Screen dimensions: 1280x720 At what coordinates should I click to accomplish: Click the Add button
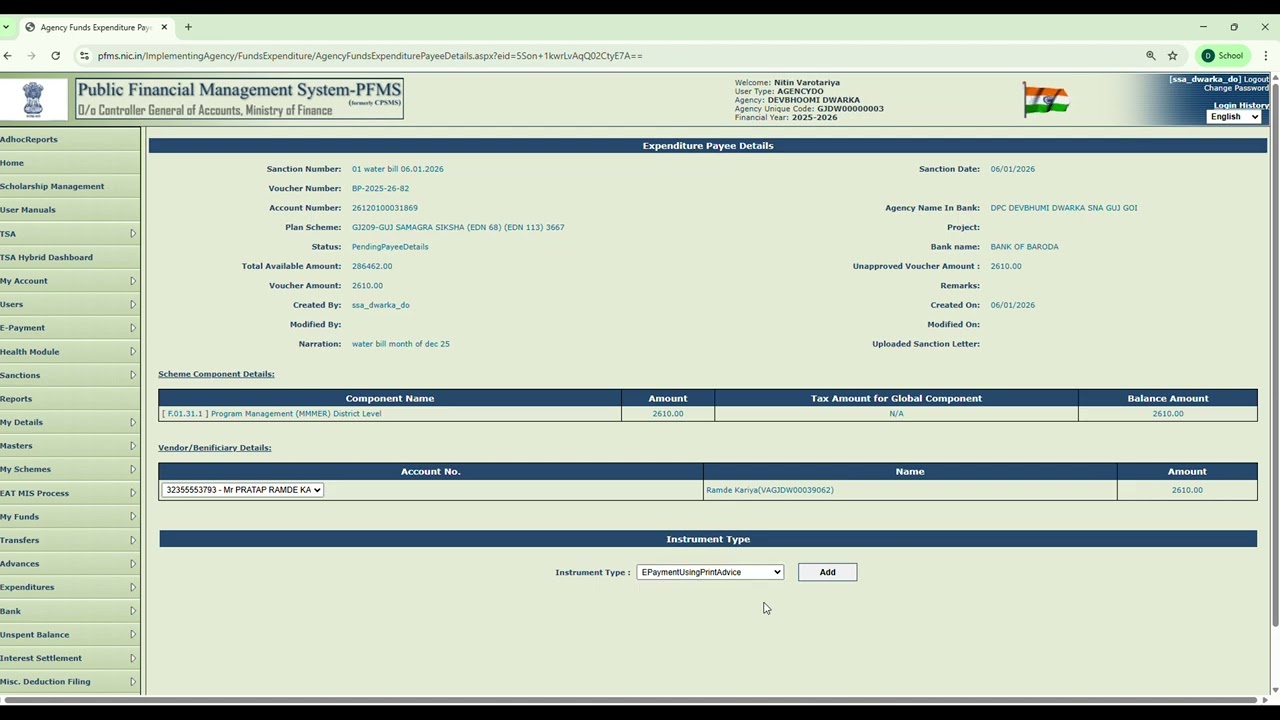(827, 572)
